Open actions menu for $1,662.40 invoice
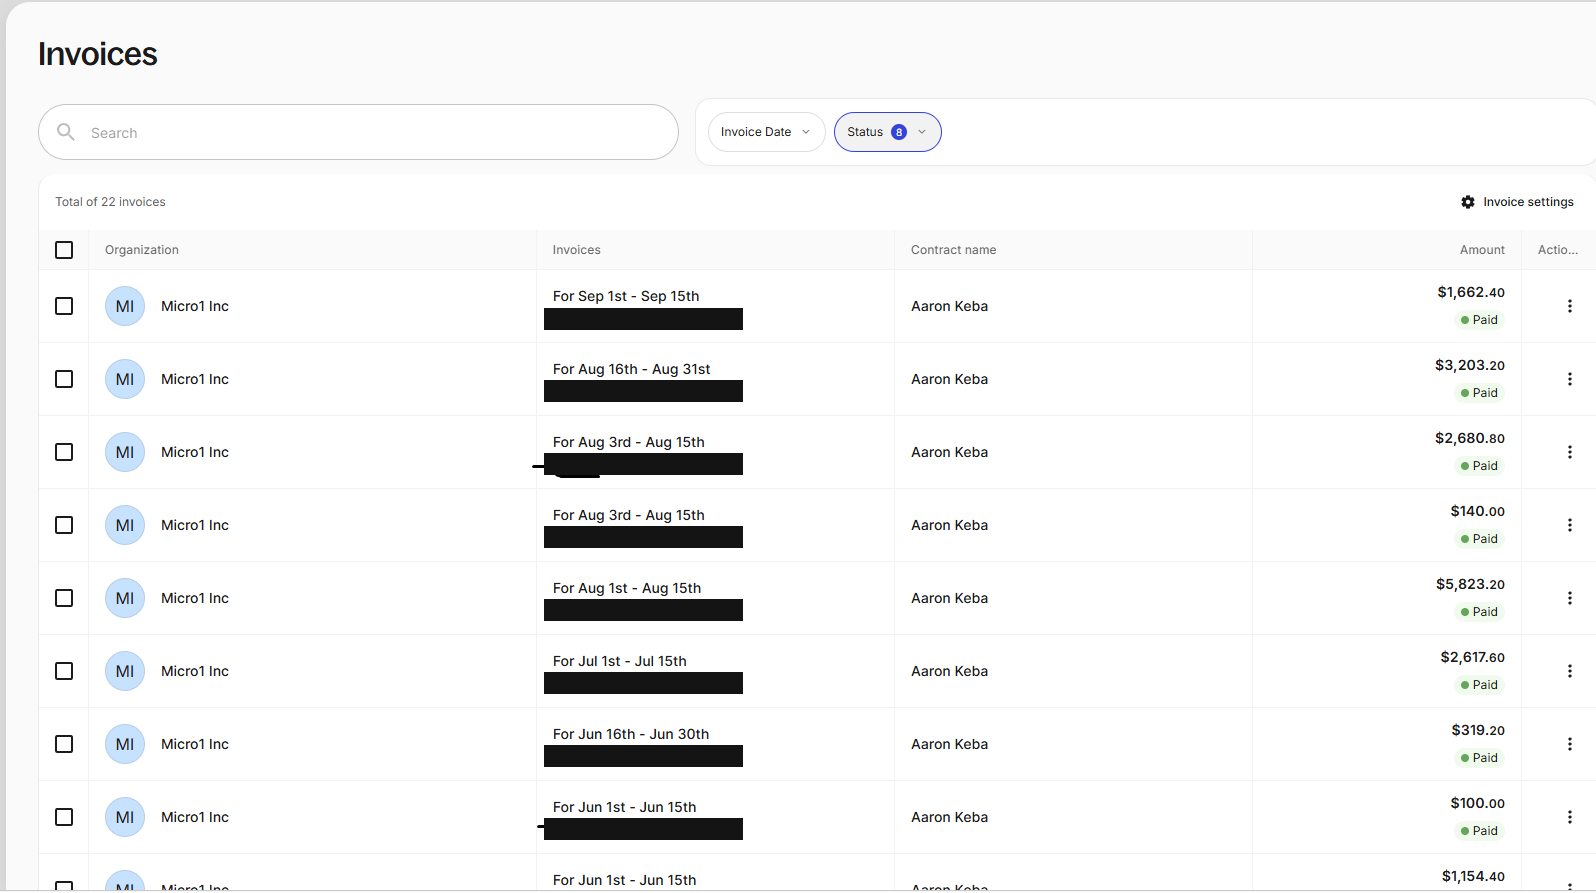The width and height of the screenshot is (1596, 893). pyautogui.click(x=1569, y=306)
